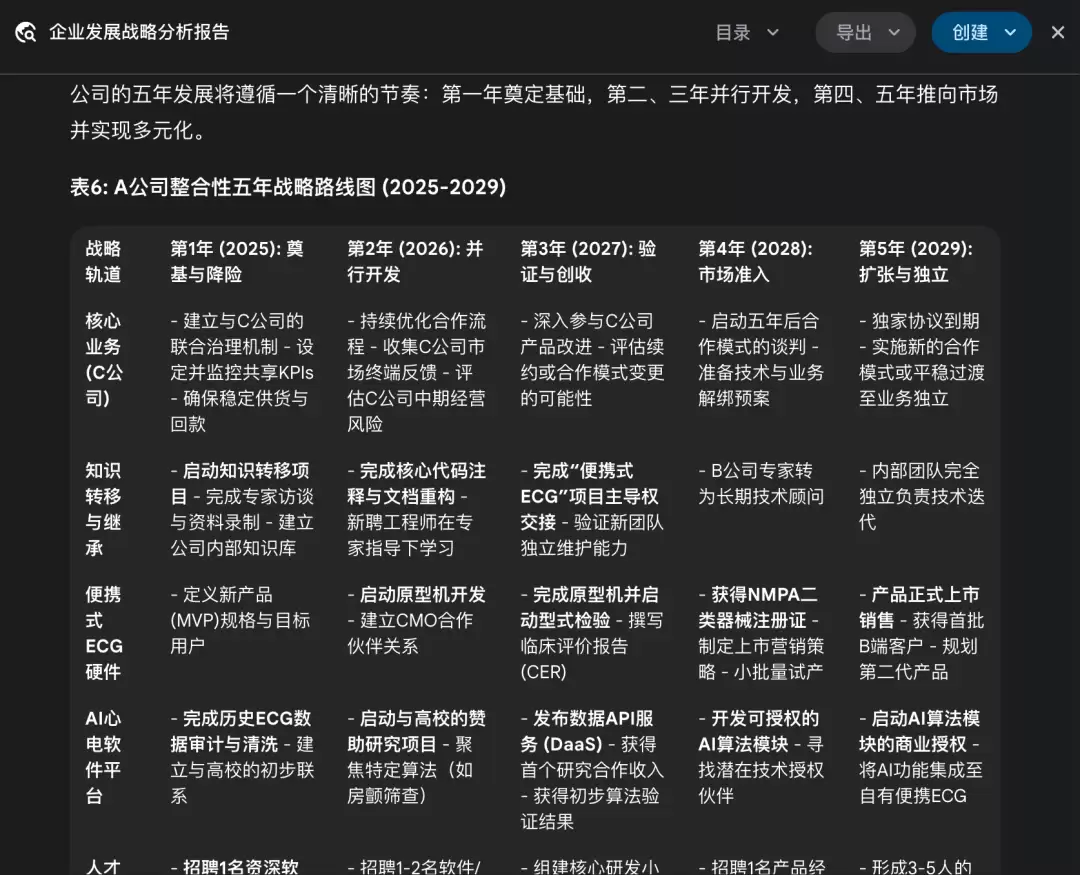This screenshot has height=875, width=1080.
Task: Click the 便携式ECG硬件 row label
Action: pyautogui.click(x=104, y=633)
